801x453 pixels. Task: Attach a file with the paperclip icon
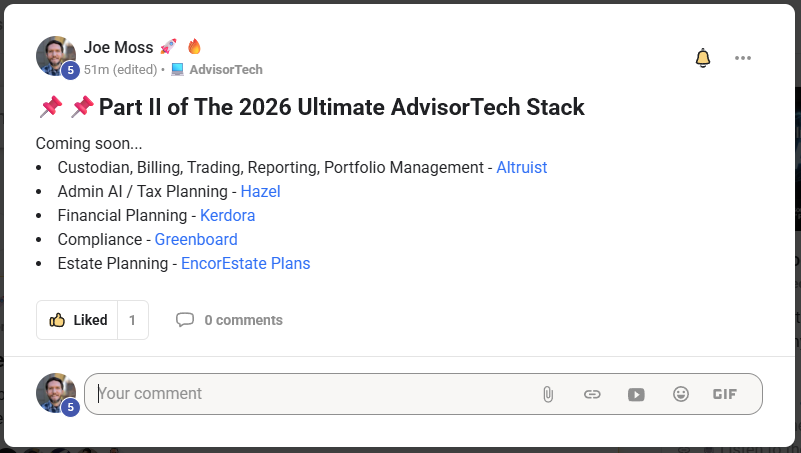tap(548, 394)
